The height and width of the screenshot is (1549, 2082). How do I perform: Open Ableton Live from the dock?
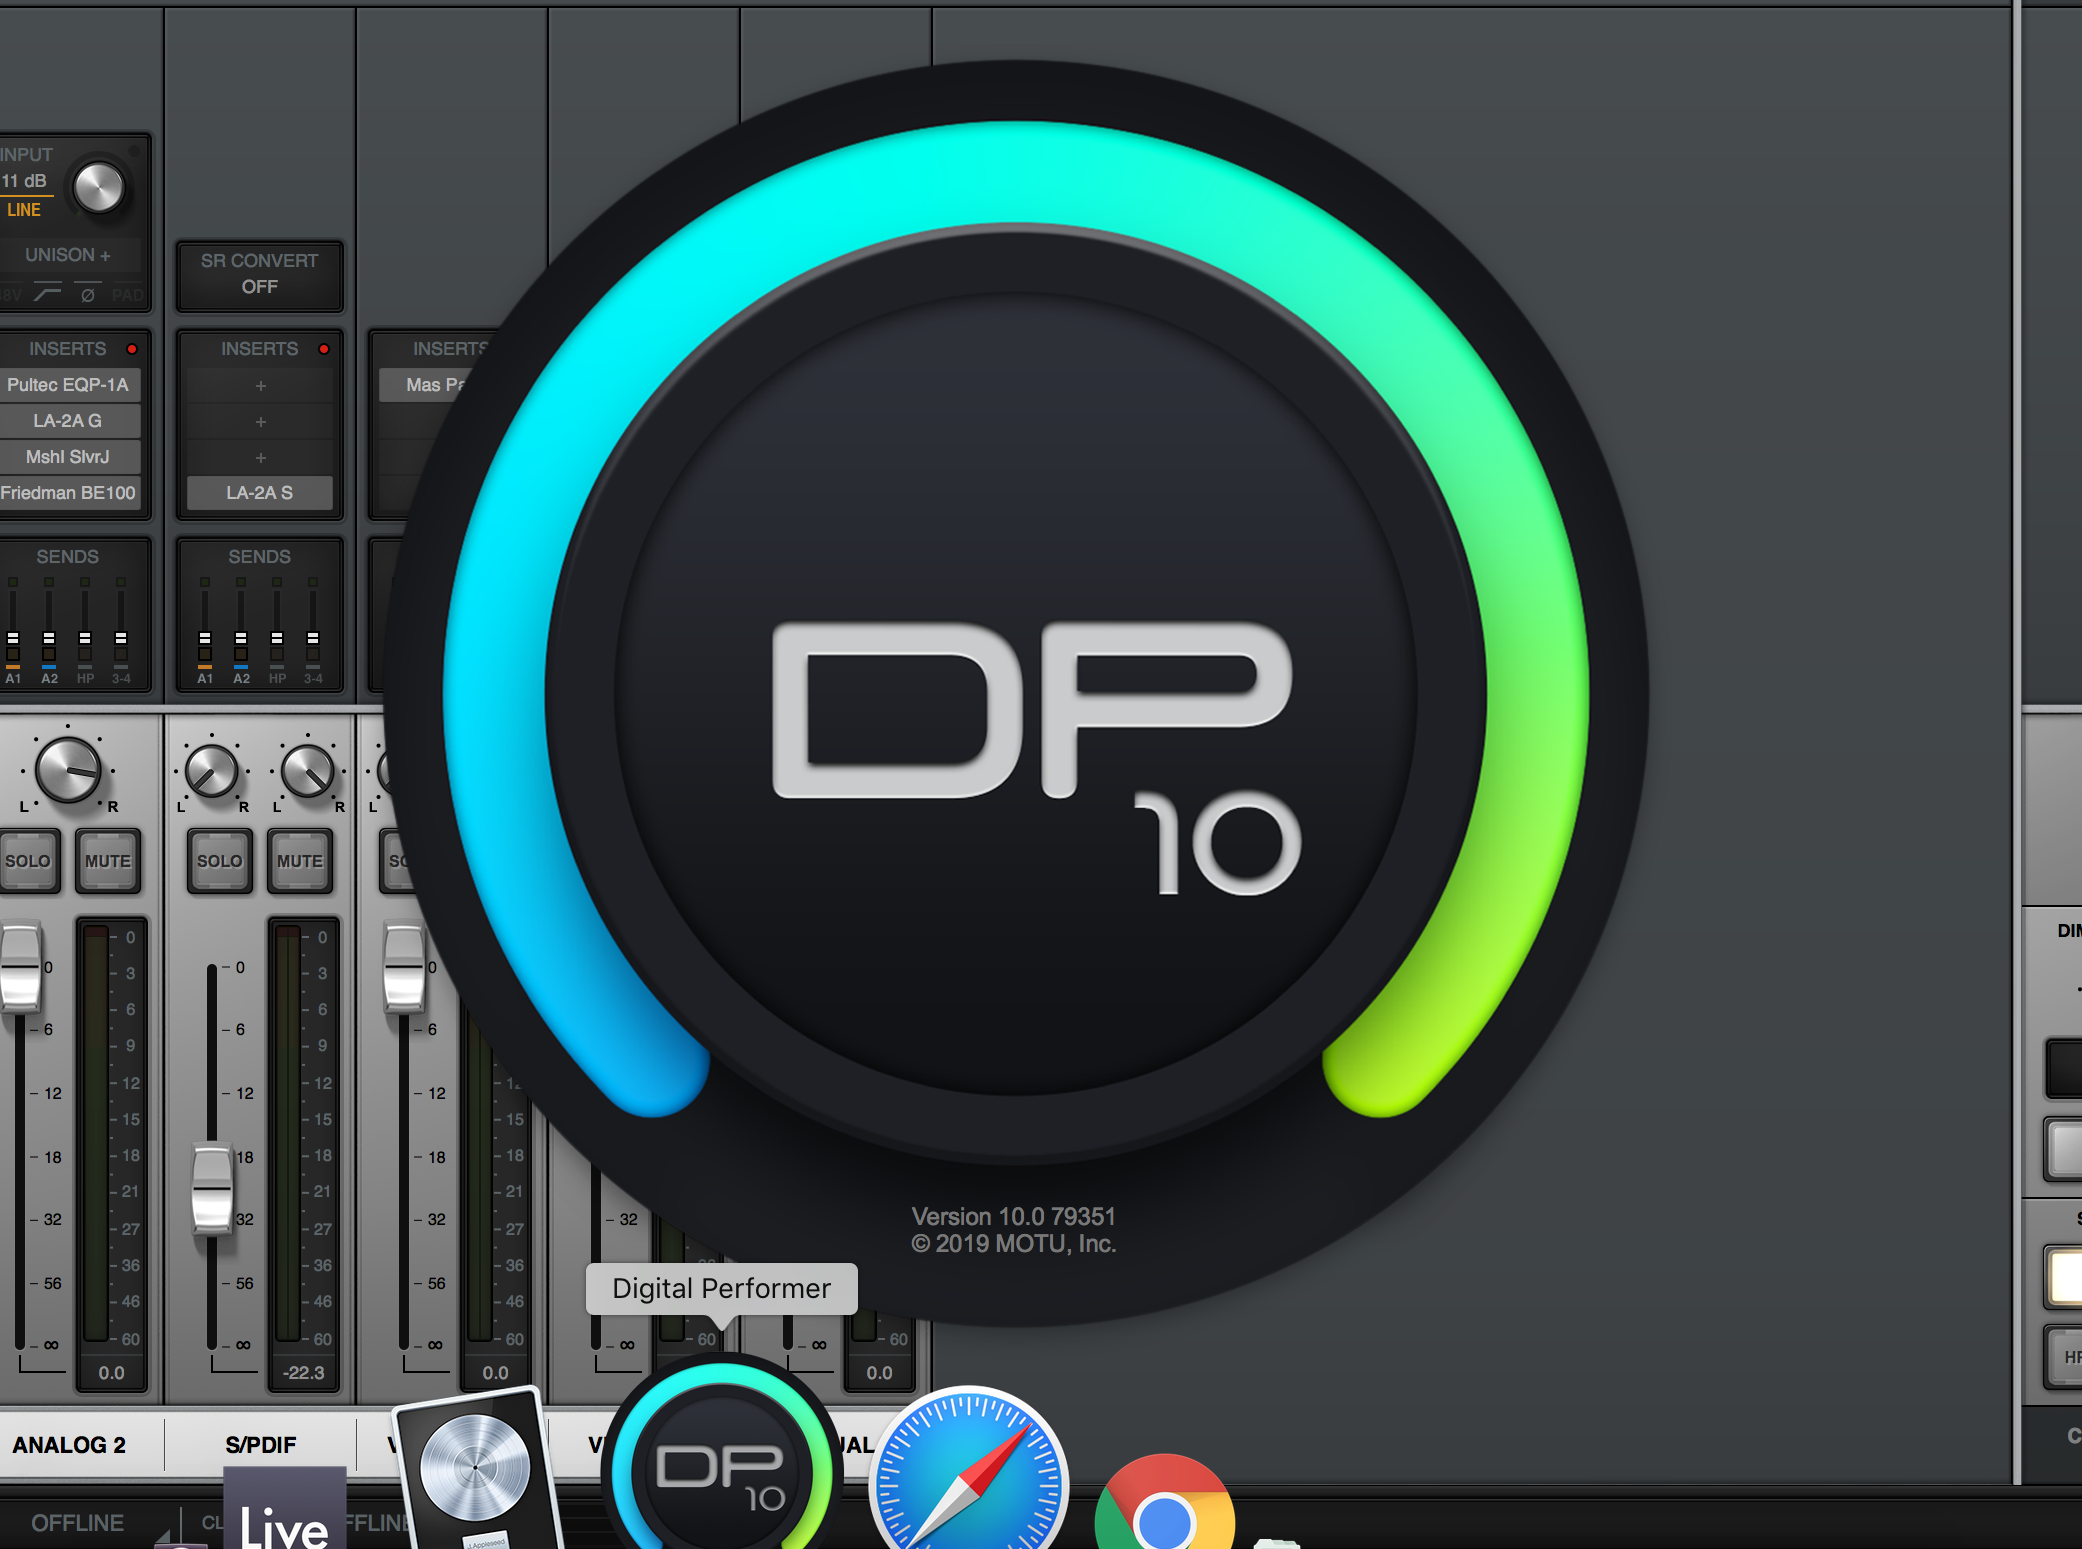284,1508
